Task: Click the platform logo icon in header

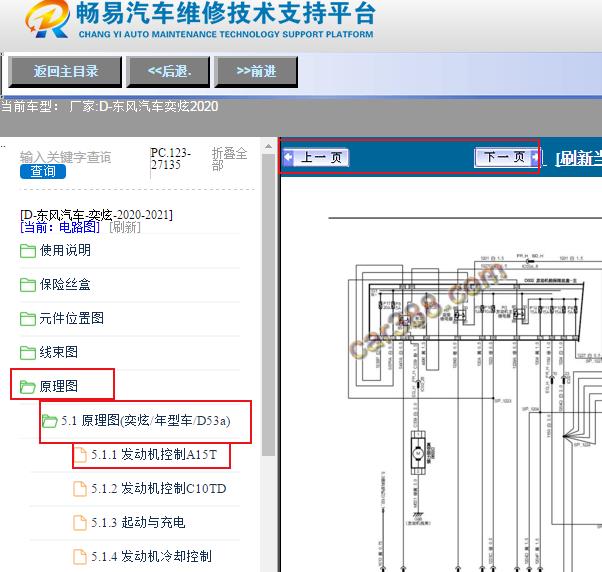Action: (x=48, y=19)
